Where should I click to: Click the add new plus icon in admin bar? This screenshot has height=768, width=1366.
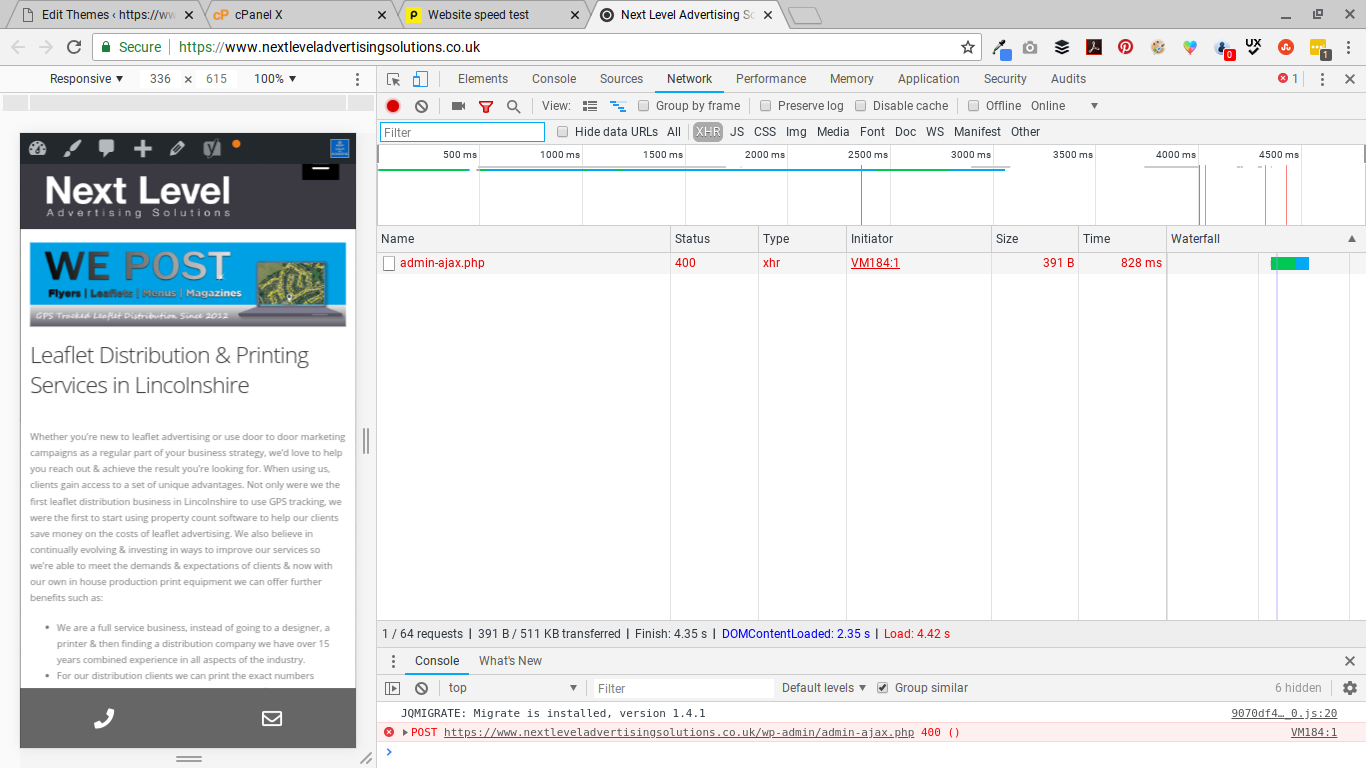pyautogui.click(x=143, y=148)
